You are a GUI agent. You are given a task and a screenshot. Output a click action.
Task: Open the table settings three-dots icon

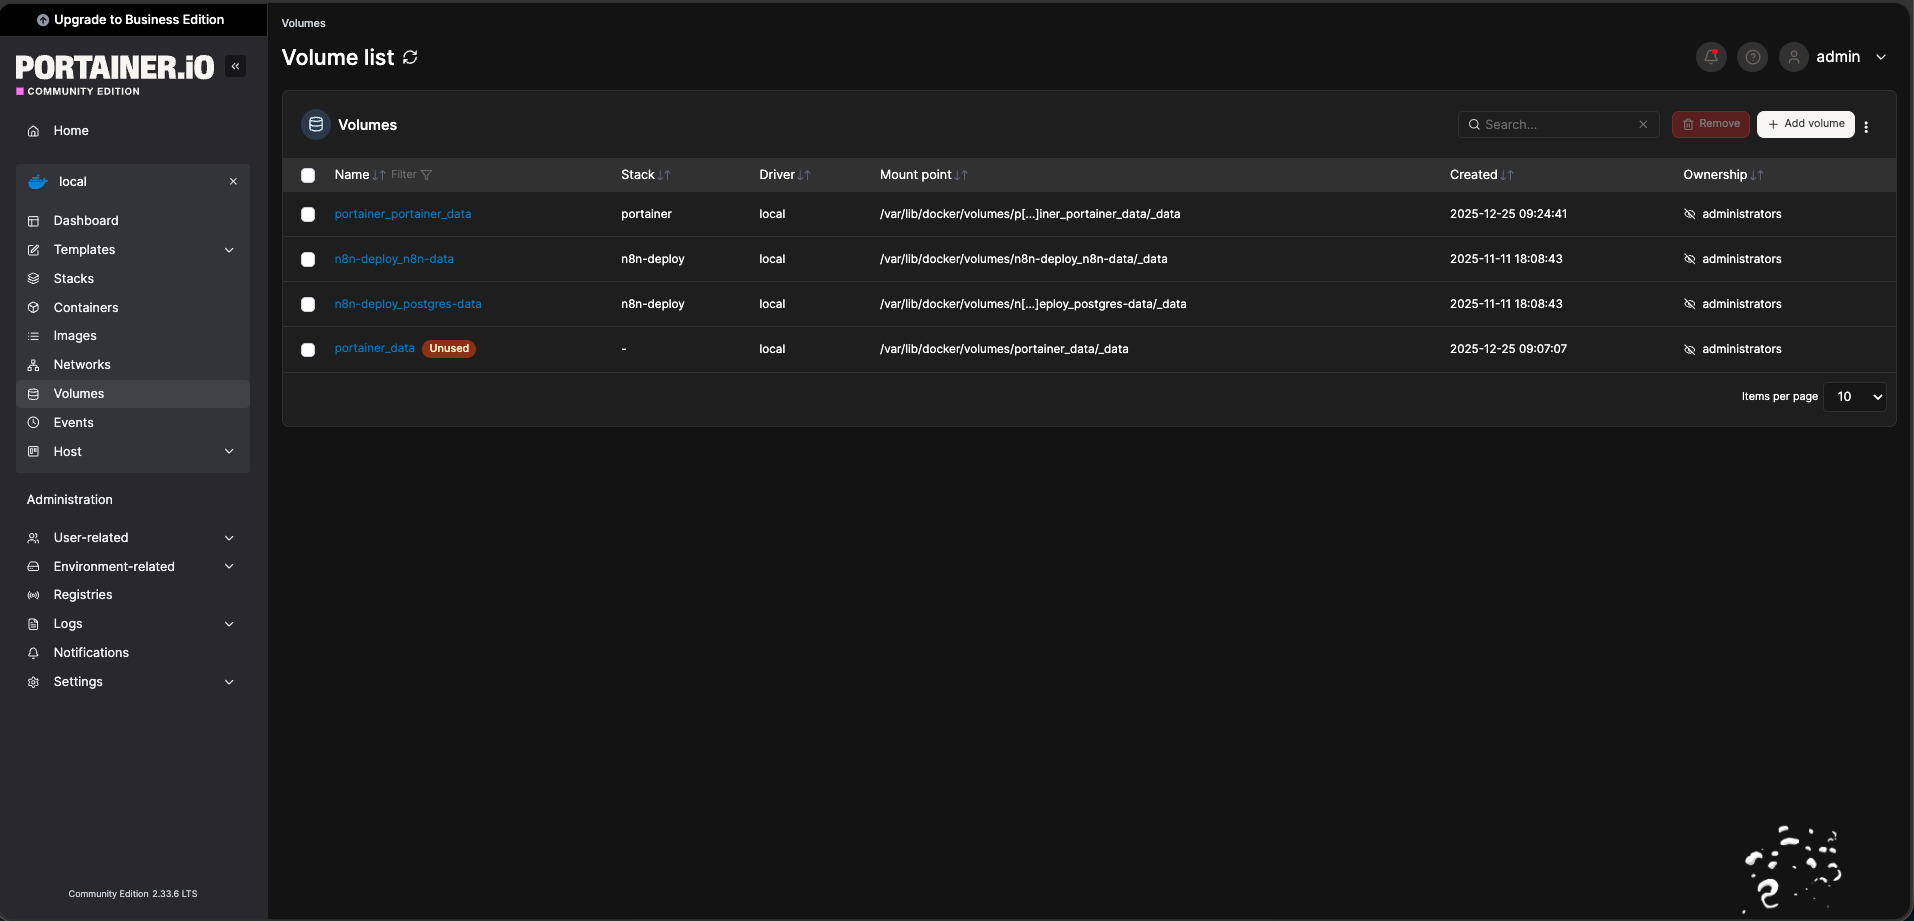tap(1866, 126)
